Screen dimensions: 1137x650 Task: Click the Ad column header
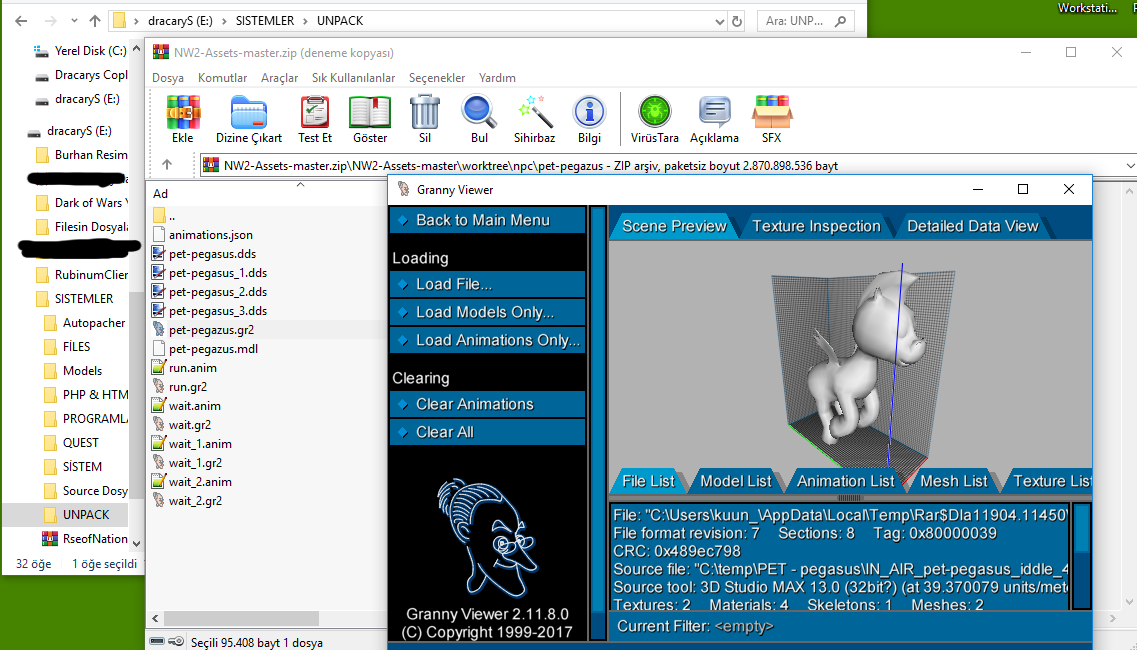[x=268, y=194]
